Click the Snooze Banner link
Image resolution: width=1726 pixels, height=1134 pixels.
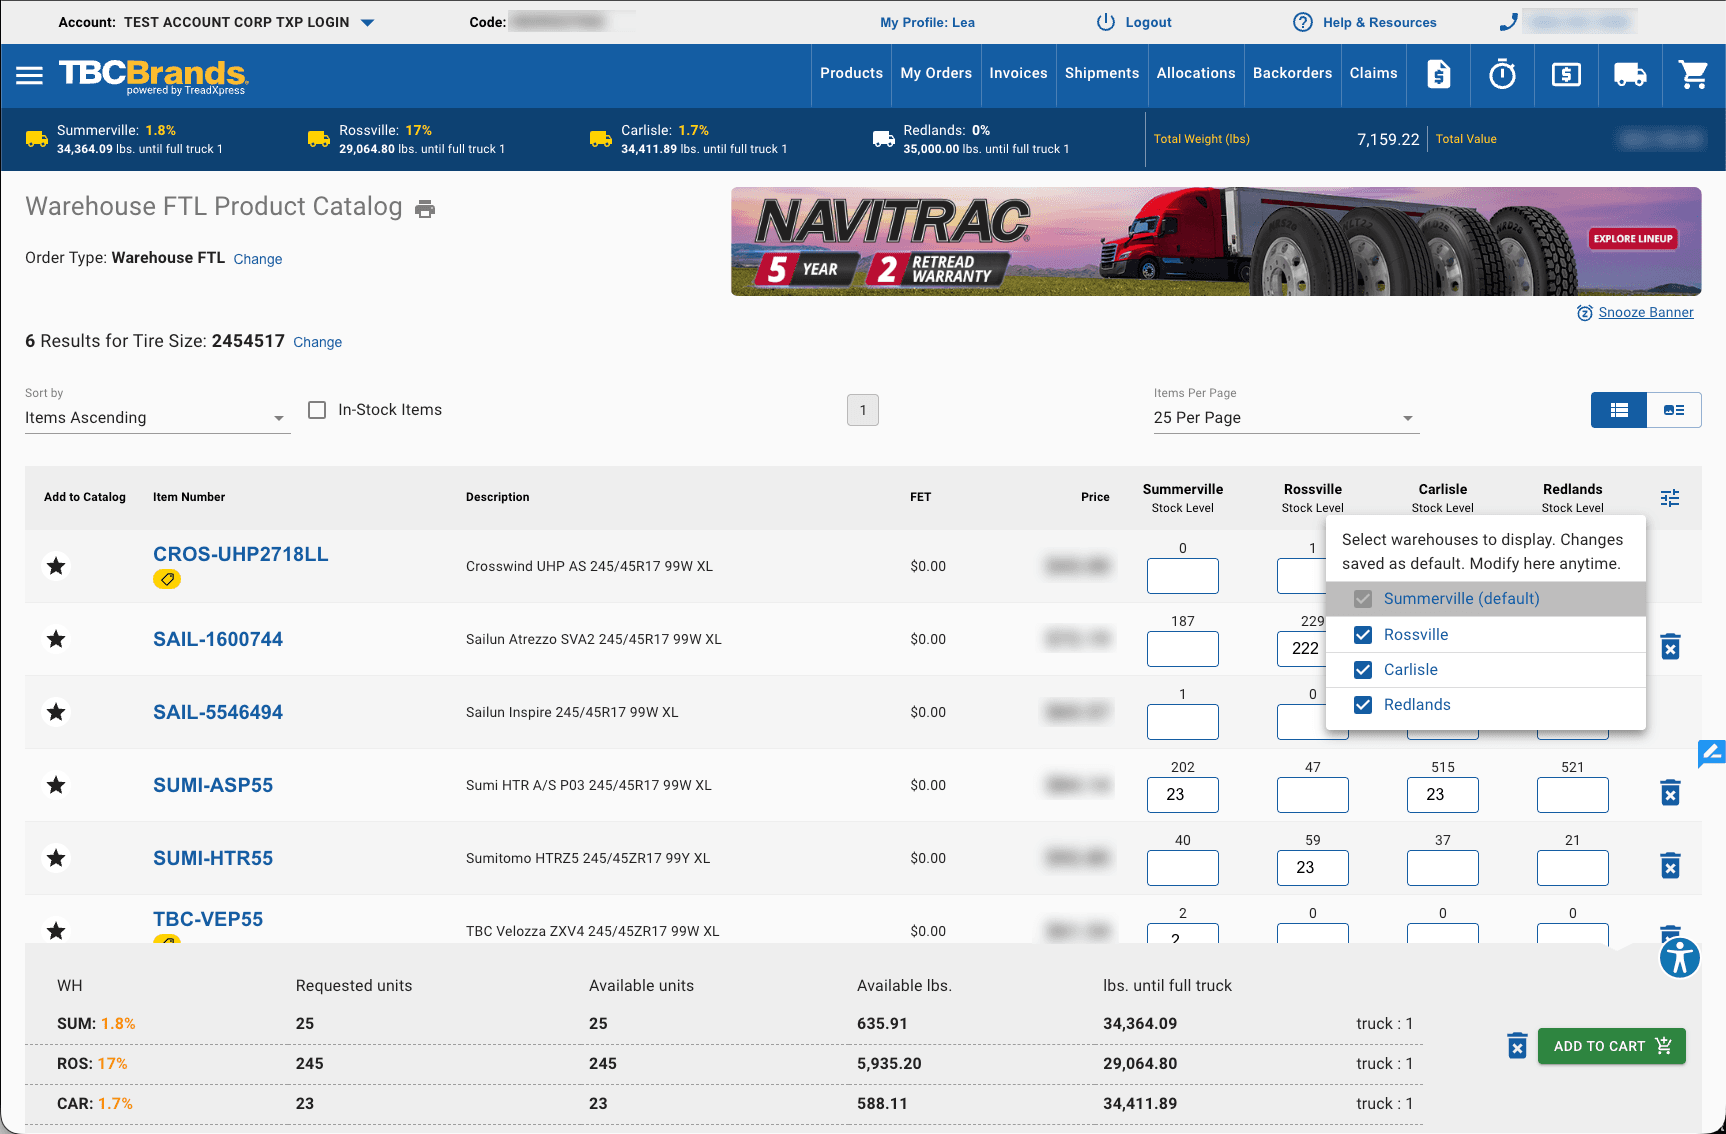pos(1646,313)
